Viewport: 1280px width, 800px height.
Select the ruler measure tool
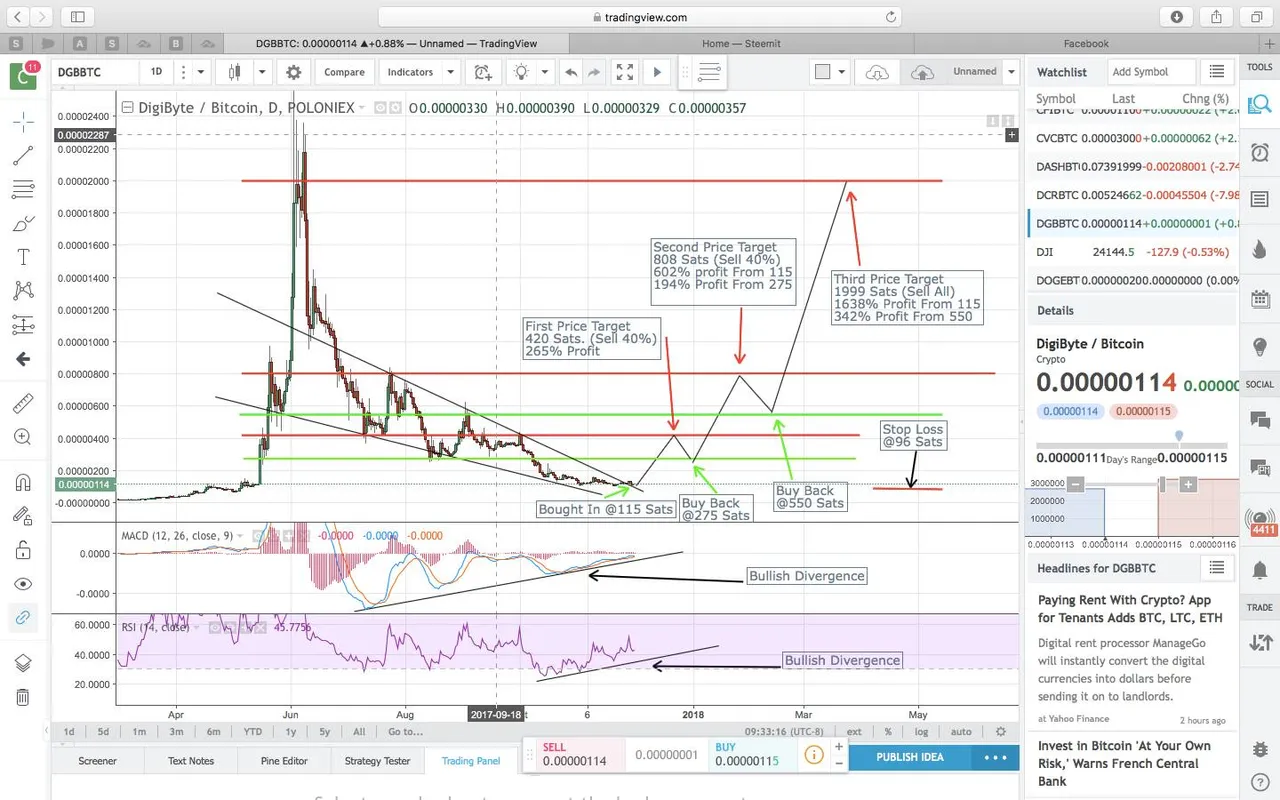[x=23, y=404]
